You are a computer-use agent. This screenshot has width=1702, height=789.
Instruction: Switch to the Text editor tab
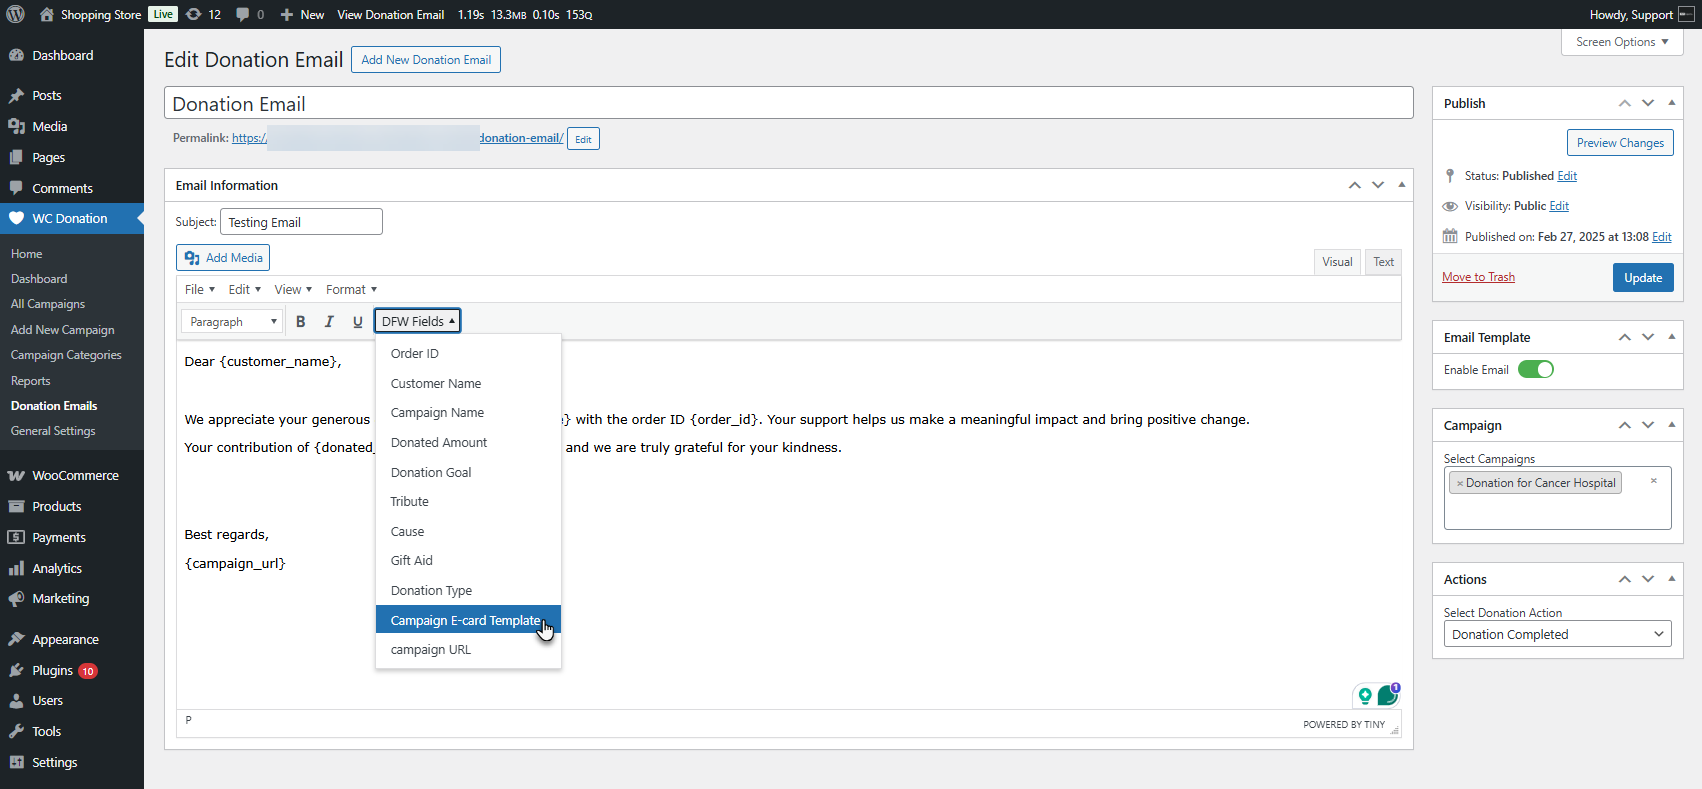[1383, 262]
